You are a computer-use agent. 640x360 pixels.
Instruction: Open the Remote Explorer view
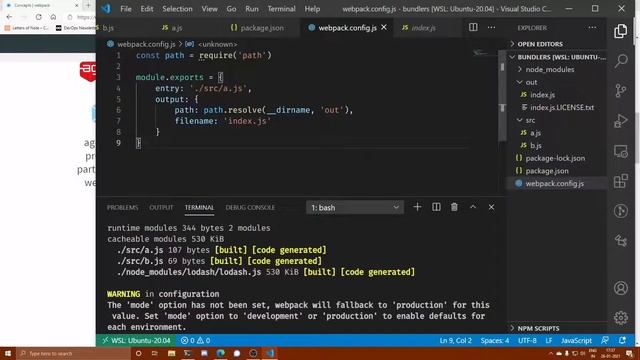point(620,151)
